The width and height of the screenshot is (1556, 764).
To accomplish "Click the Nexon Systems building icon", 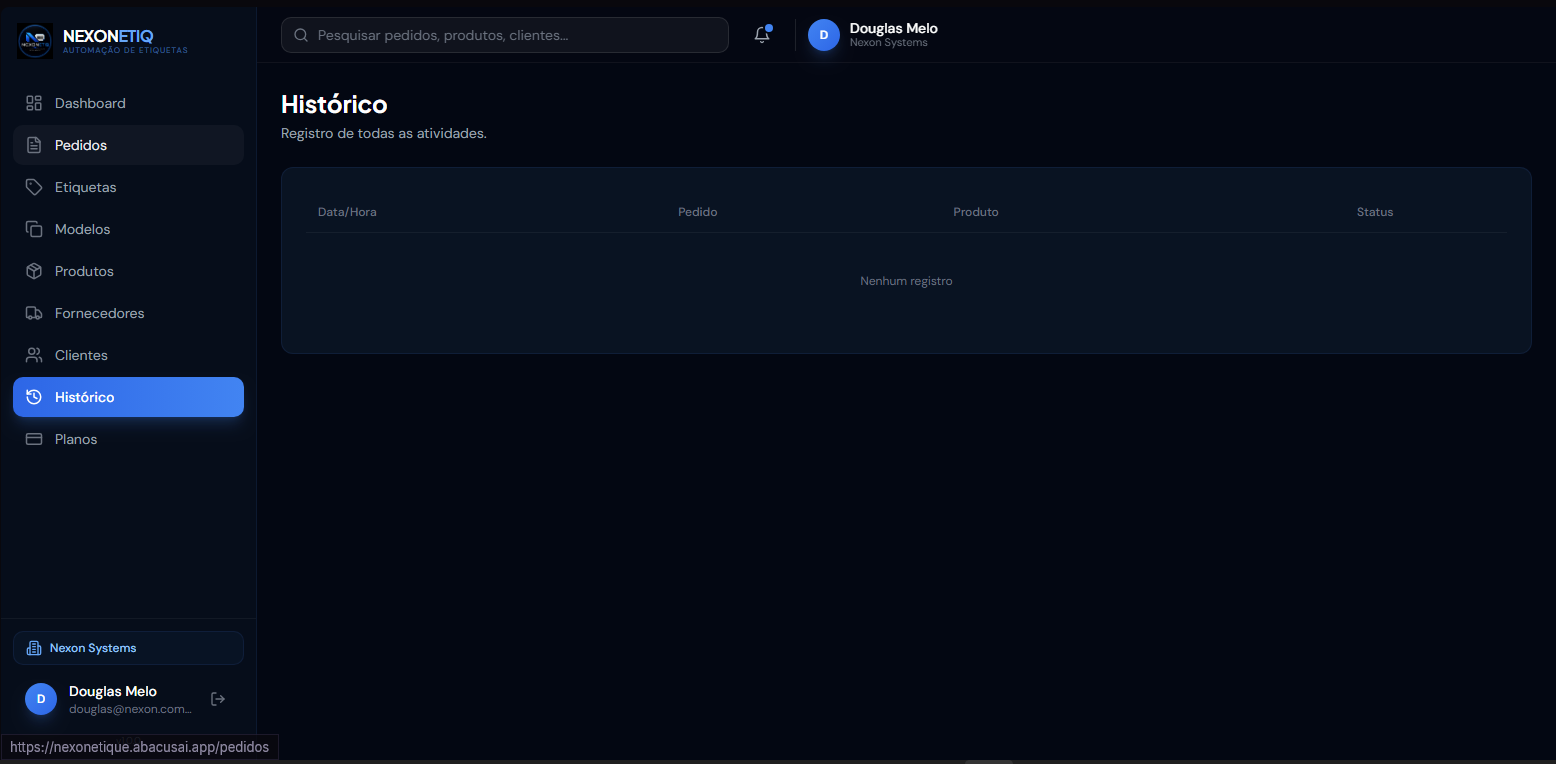I will (x=34, y=648).
